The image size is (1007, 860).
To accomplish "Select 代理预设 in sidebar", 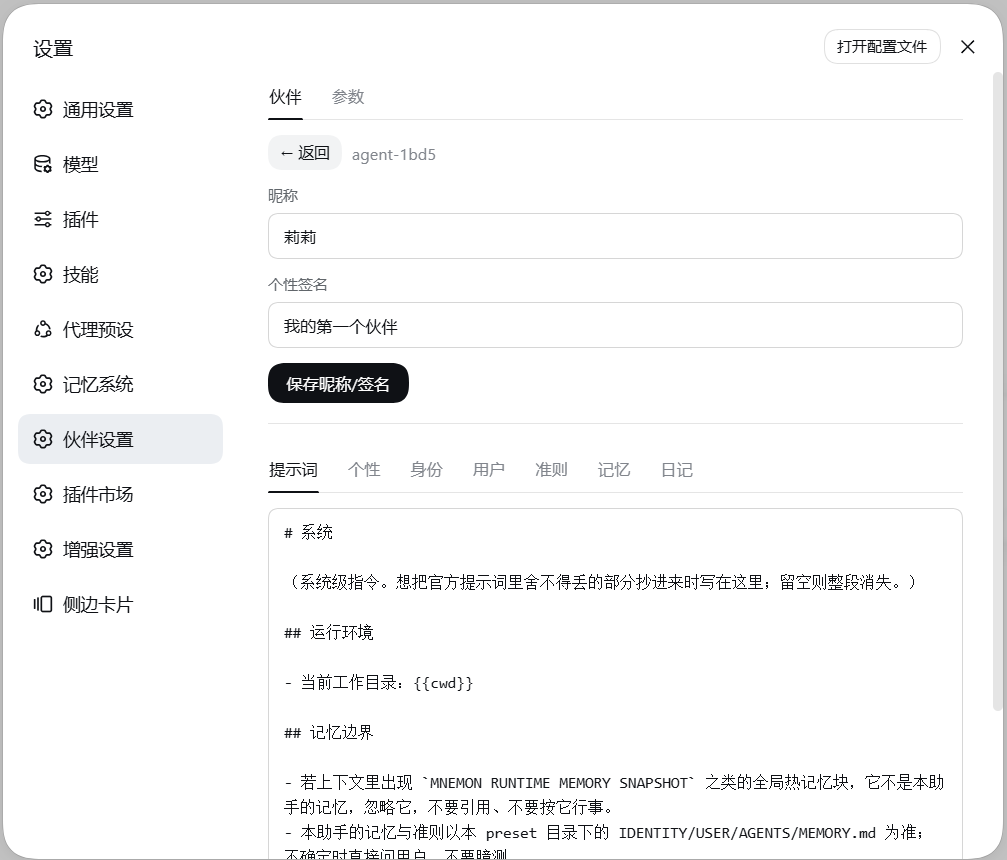I will pos(120,329).
